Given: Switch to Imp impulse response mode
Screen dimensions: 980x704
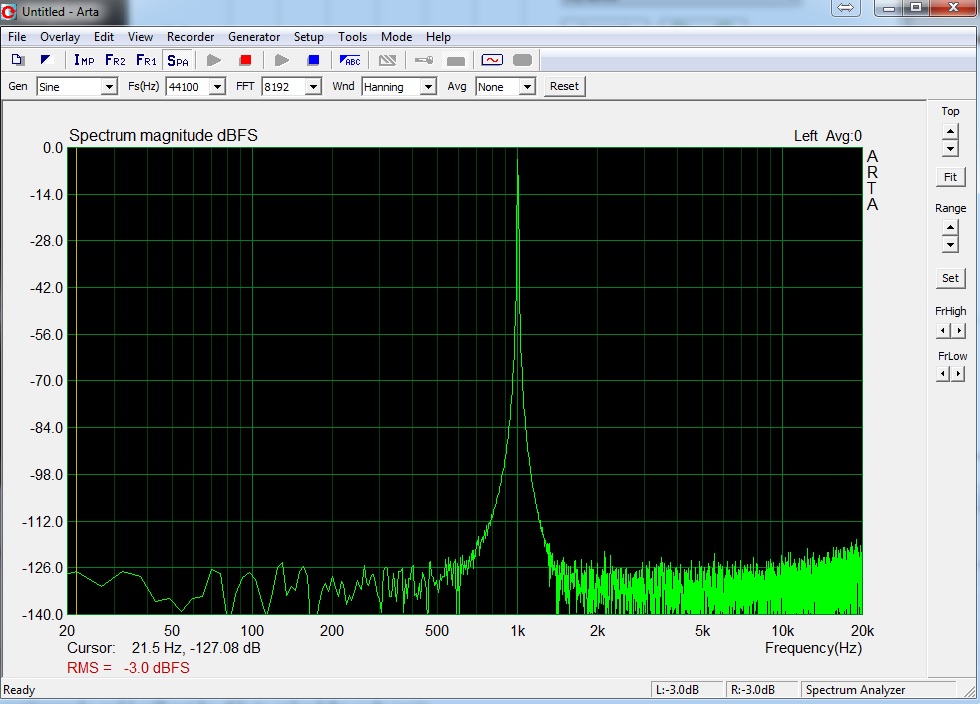Looking at the screenshot, I should [84, 60].
